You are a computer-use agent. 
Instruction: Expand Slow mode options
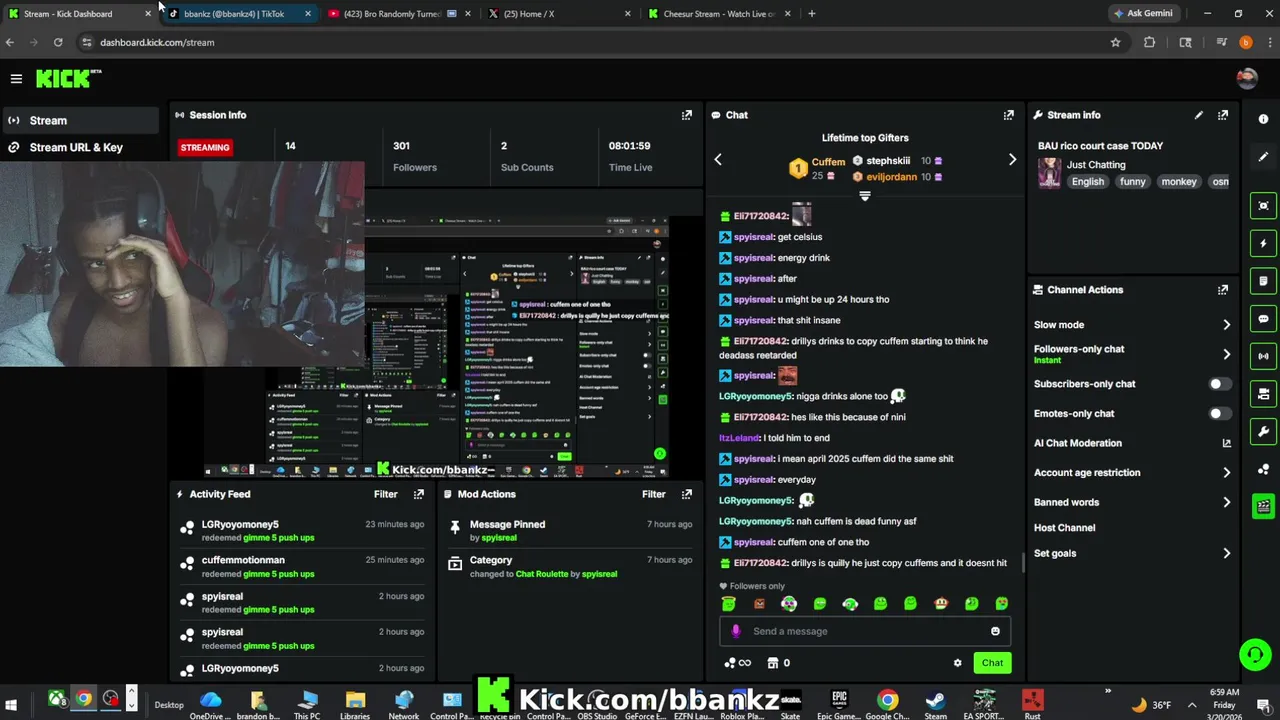1226,325
